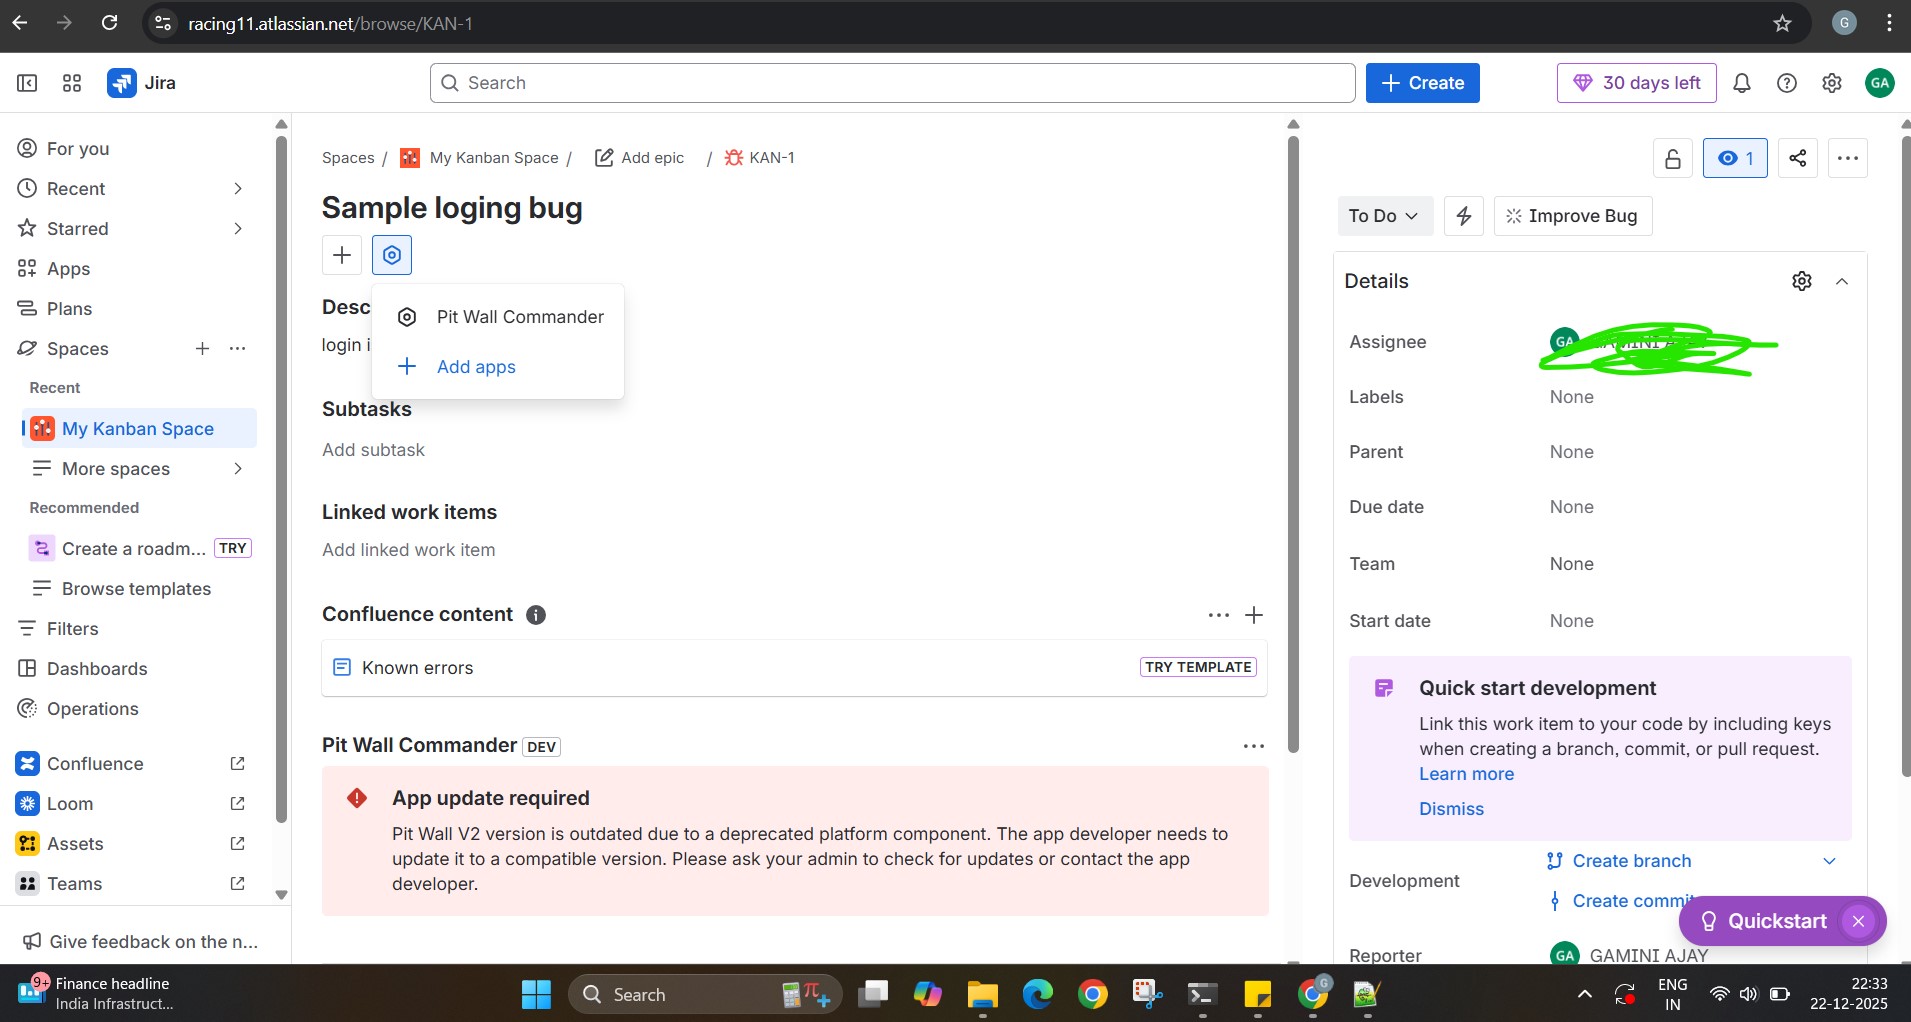This screenshot has height=1022, width=1911.
Task: Click the Jira Search field
Action: pos(892,83)
